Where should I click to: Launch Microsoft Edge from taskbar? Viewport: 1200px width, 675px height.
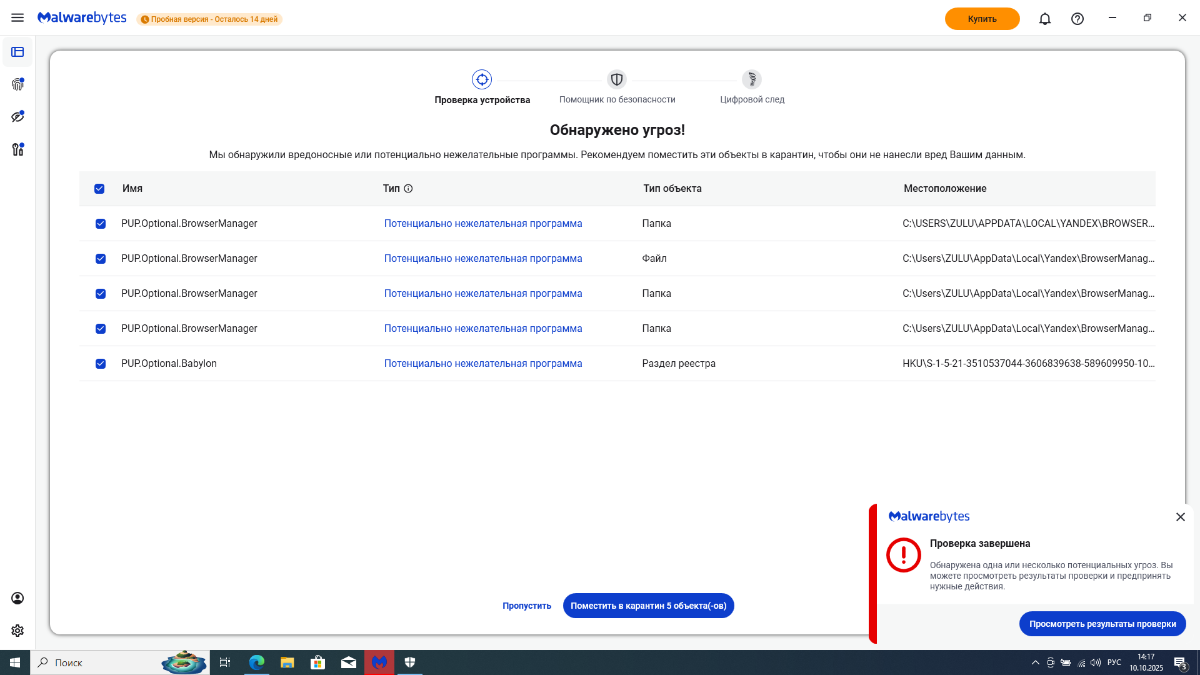pos(256,662)
